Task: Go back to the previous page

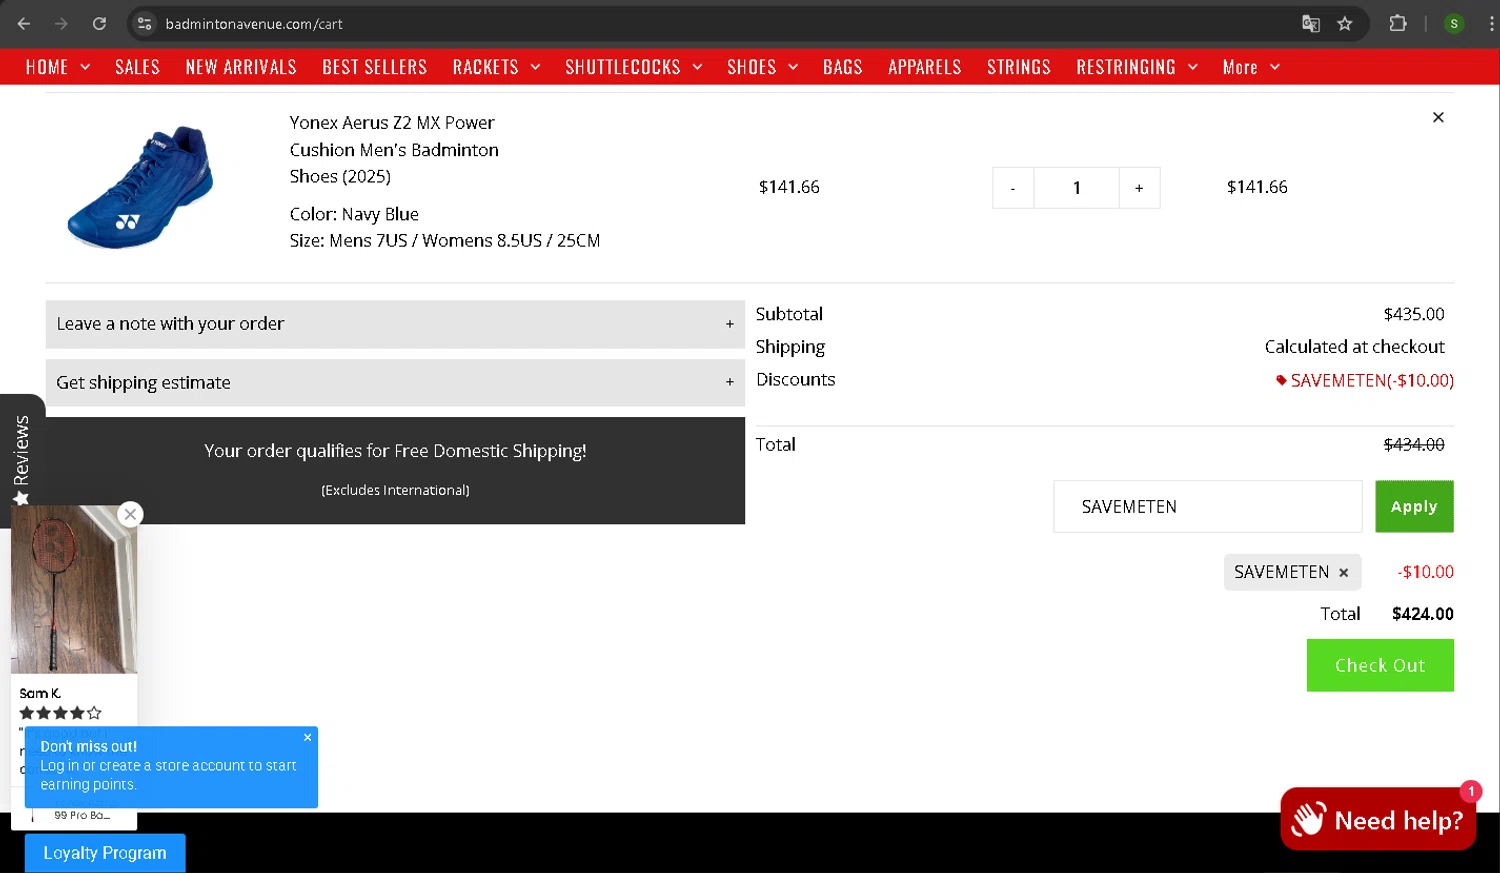Action: pyautogui.click(x=24, y=24)
